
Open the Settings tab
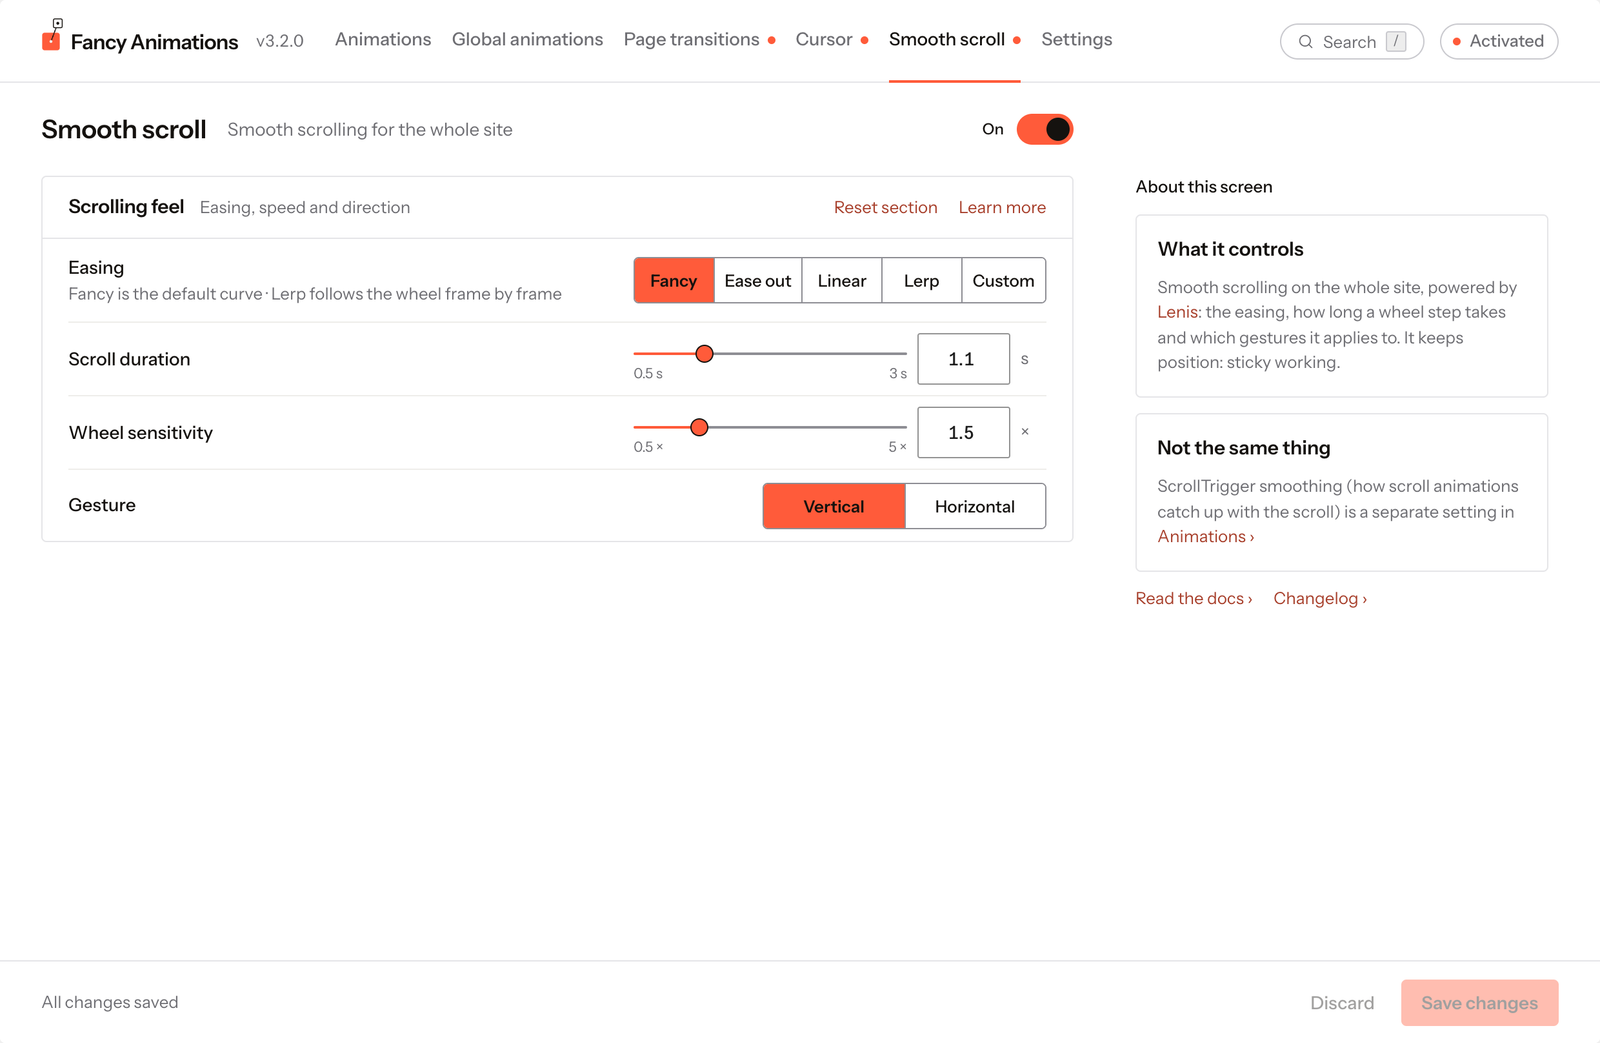1077,39
